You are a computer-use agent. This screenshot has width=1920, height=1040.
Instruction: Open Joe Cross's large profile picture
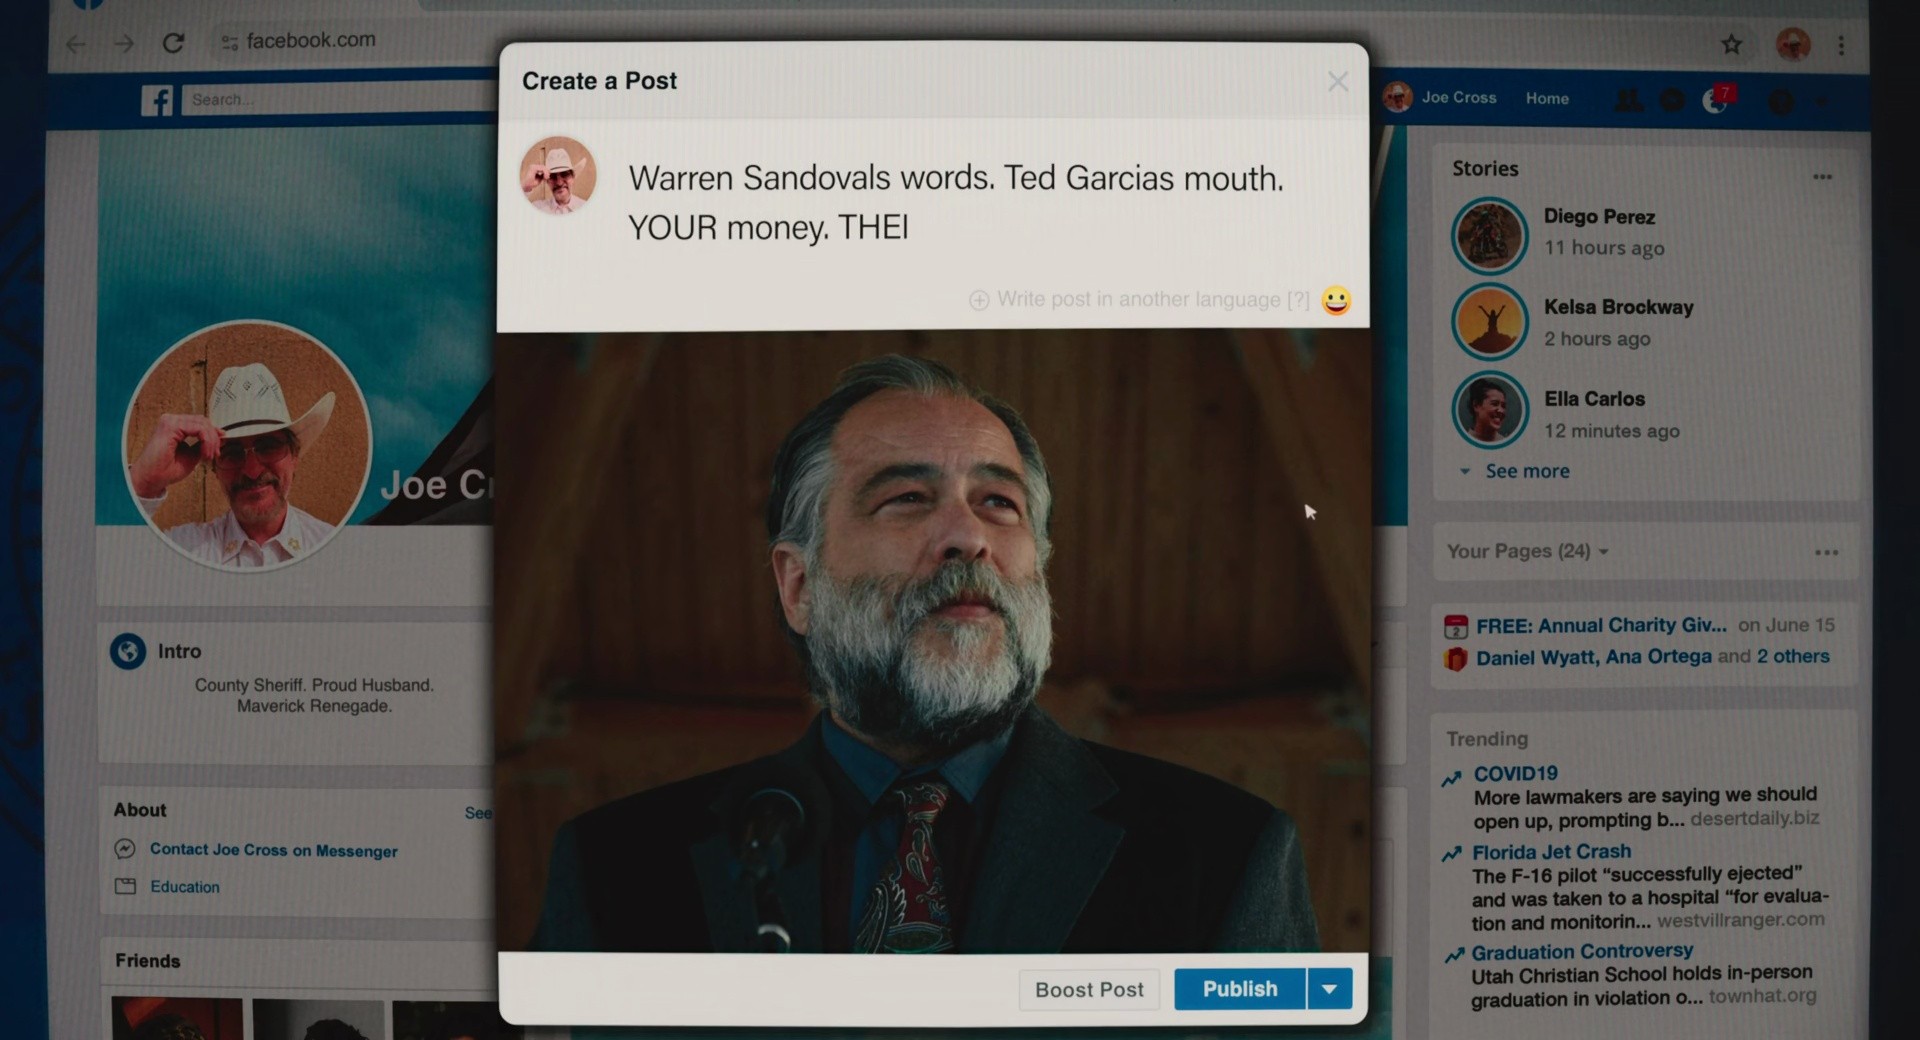247,446
